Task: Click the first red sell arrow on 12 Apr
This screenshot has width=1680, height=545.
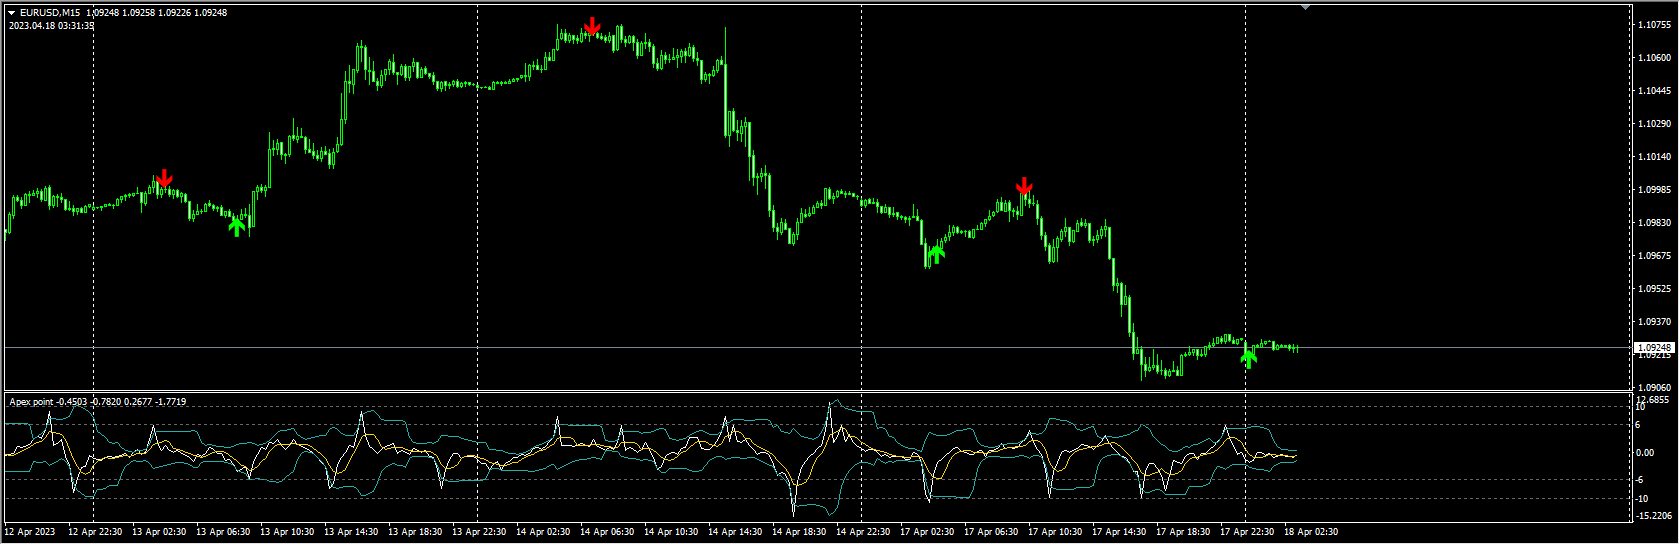Action: point(164,179)
